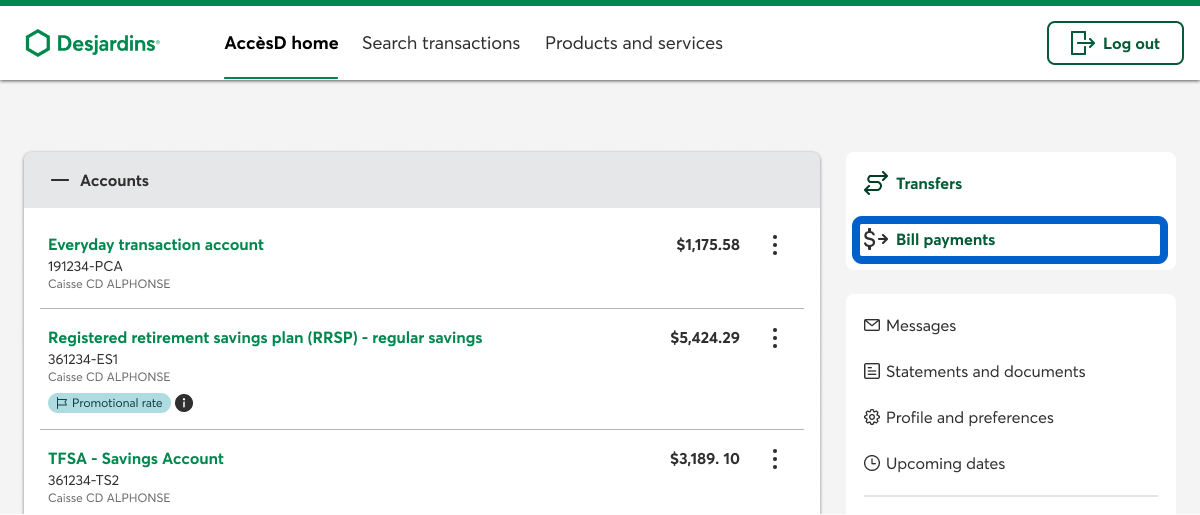The height and width of the screenshot is (515, 1200).
Task: Open the Everyday transaction account link
Action: (156, 245)
